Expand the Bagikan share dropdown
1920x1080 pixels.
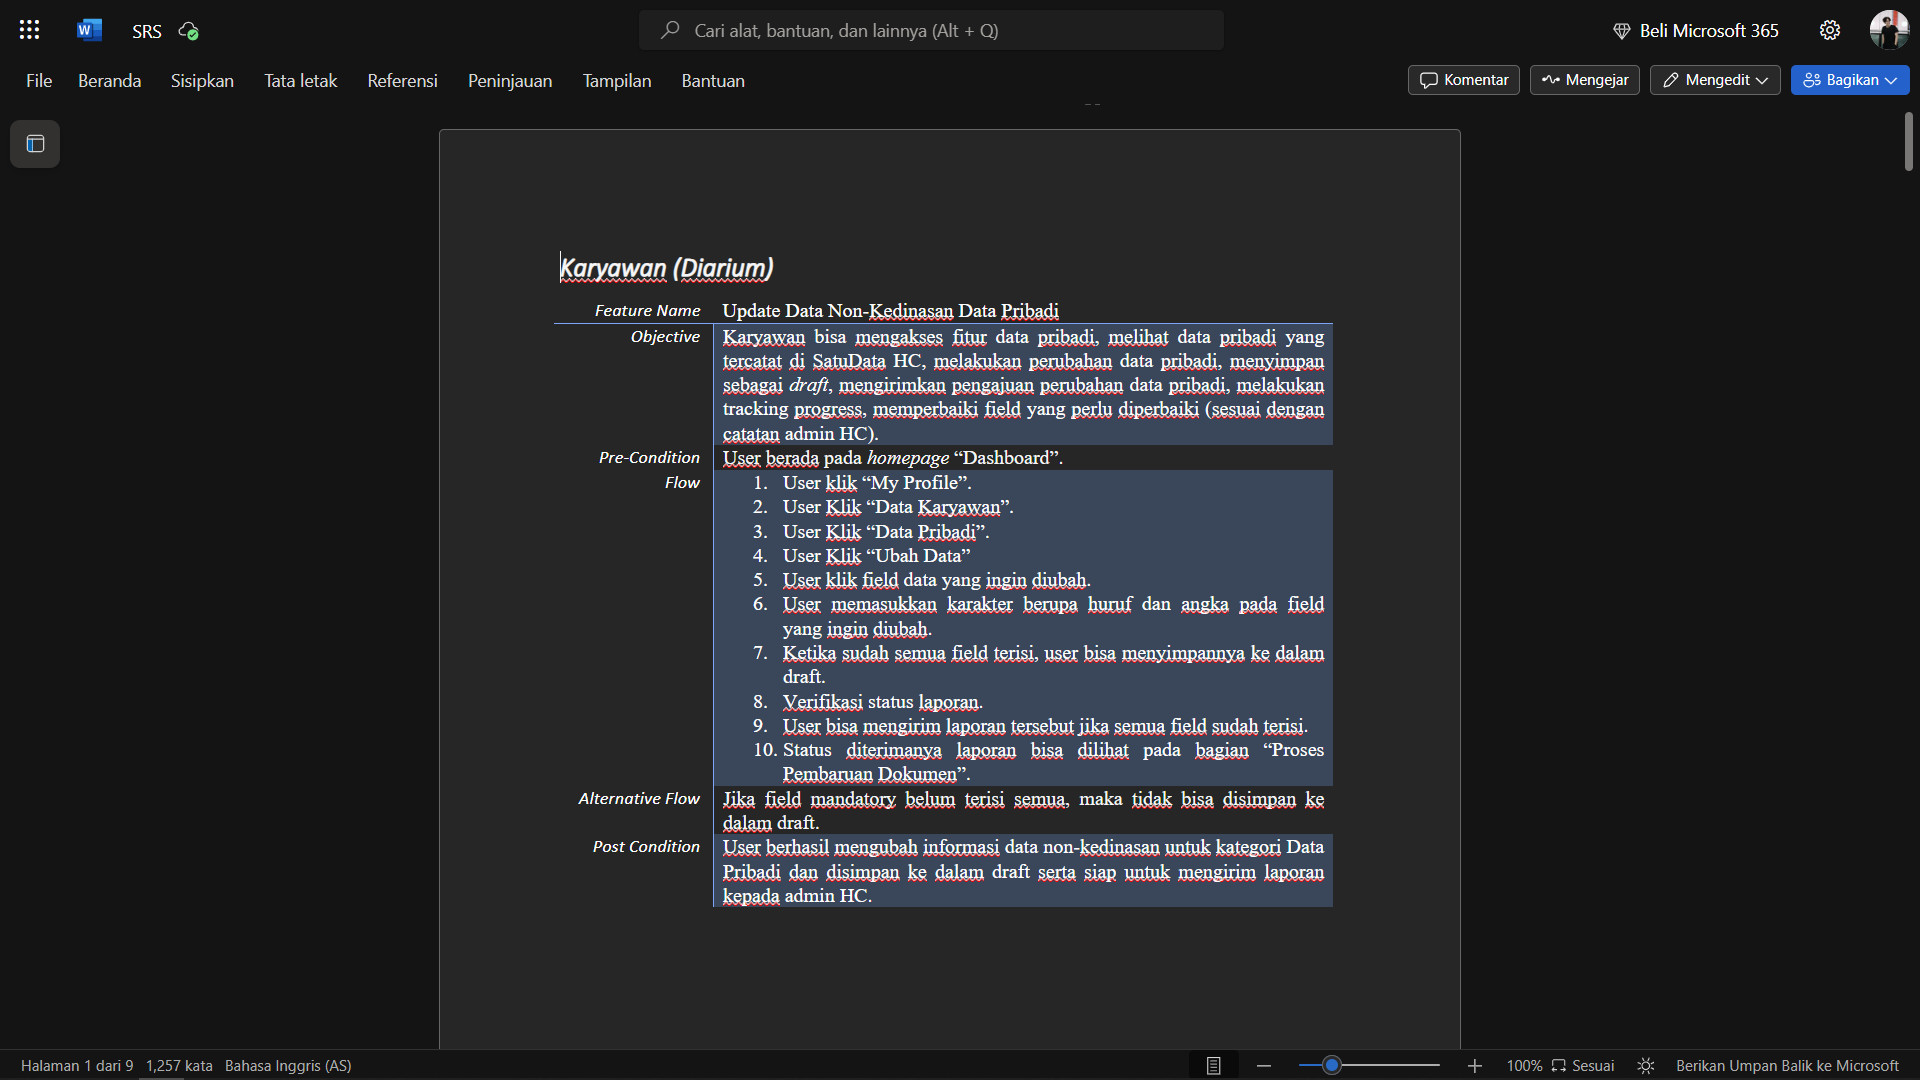click(x=1850, y=80)
